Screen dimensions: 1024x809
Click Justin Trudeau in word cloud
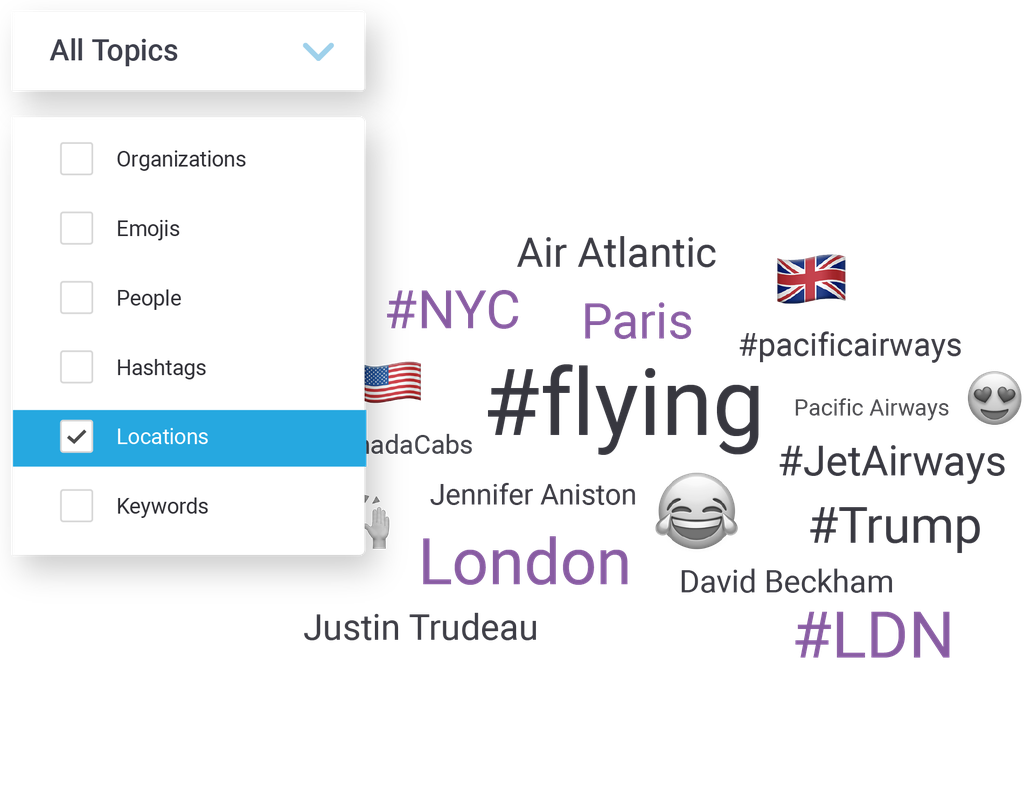point(421,627)
